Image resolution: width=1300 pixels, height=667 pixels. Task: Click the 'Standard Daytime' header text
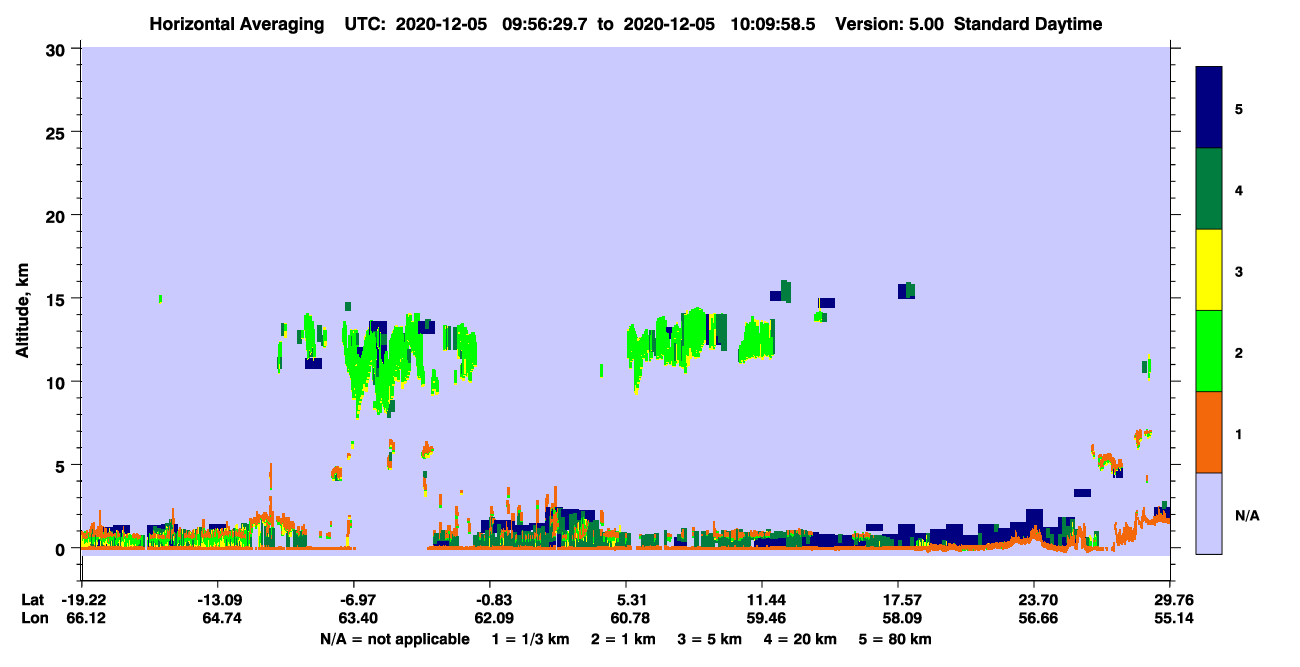pos(1028,24)
